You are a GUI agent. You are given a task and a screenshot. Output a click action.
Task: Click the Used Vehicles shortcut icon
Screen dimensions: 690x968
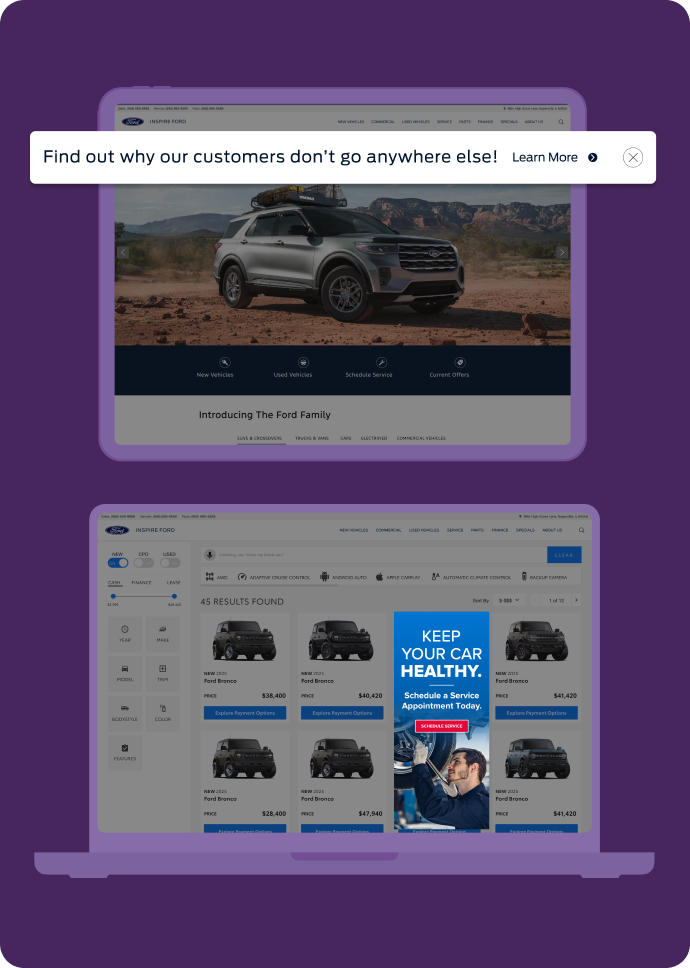pyautogui.click(x=303, y=362)
